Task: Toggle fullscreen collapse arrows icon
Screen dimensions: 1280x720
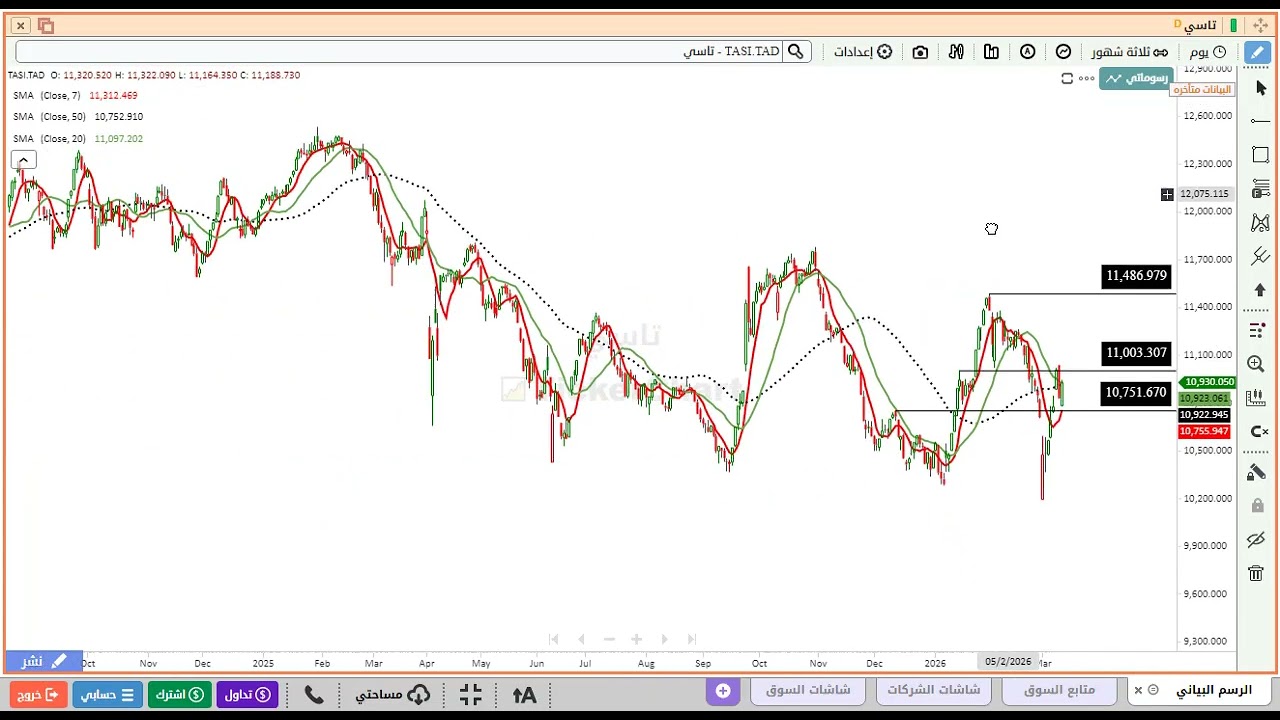Action: click(x=471, y=694)
